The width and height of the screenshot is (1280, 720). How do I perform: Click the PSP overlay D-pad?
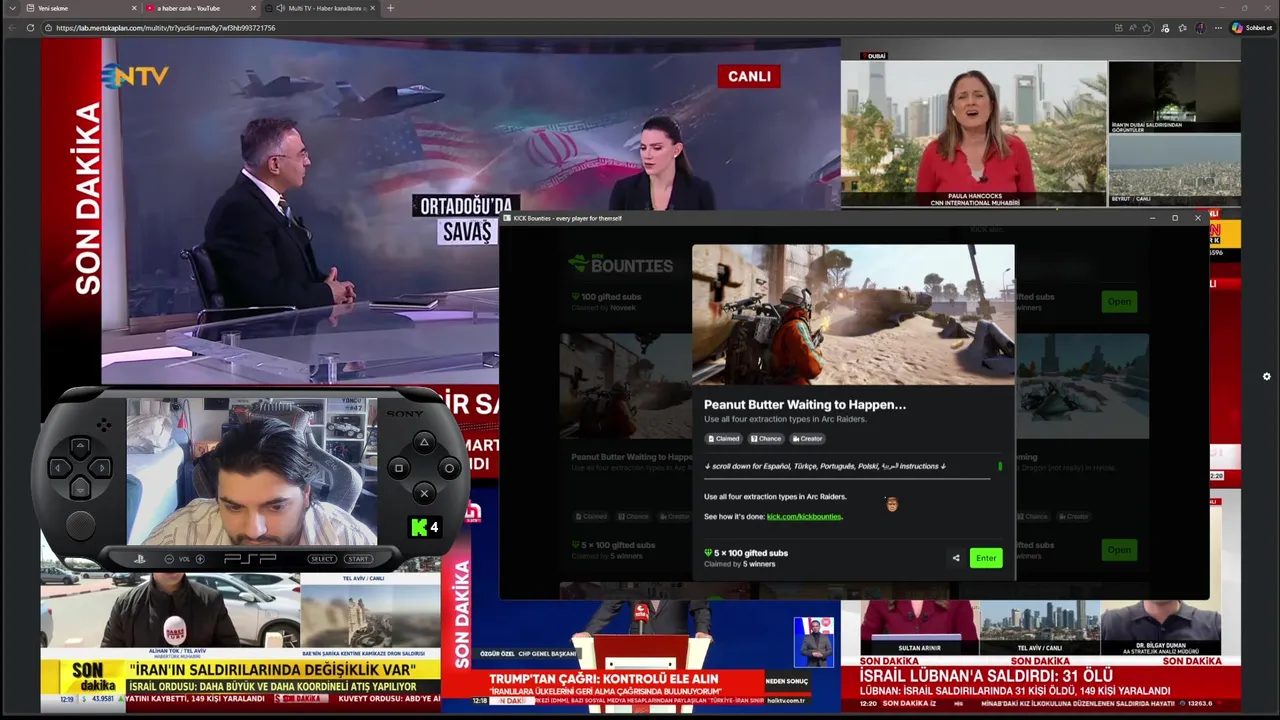point(80,467)
